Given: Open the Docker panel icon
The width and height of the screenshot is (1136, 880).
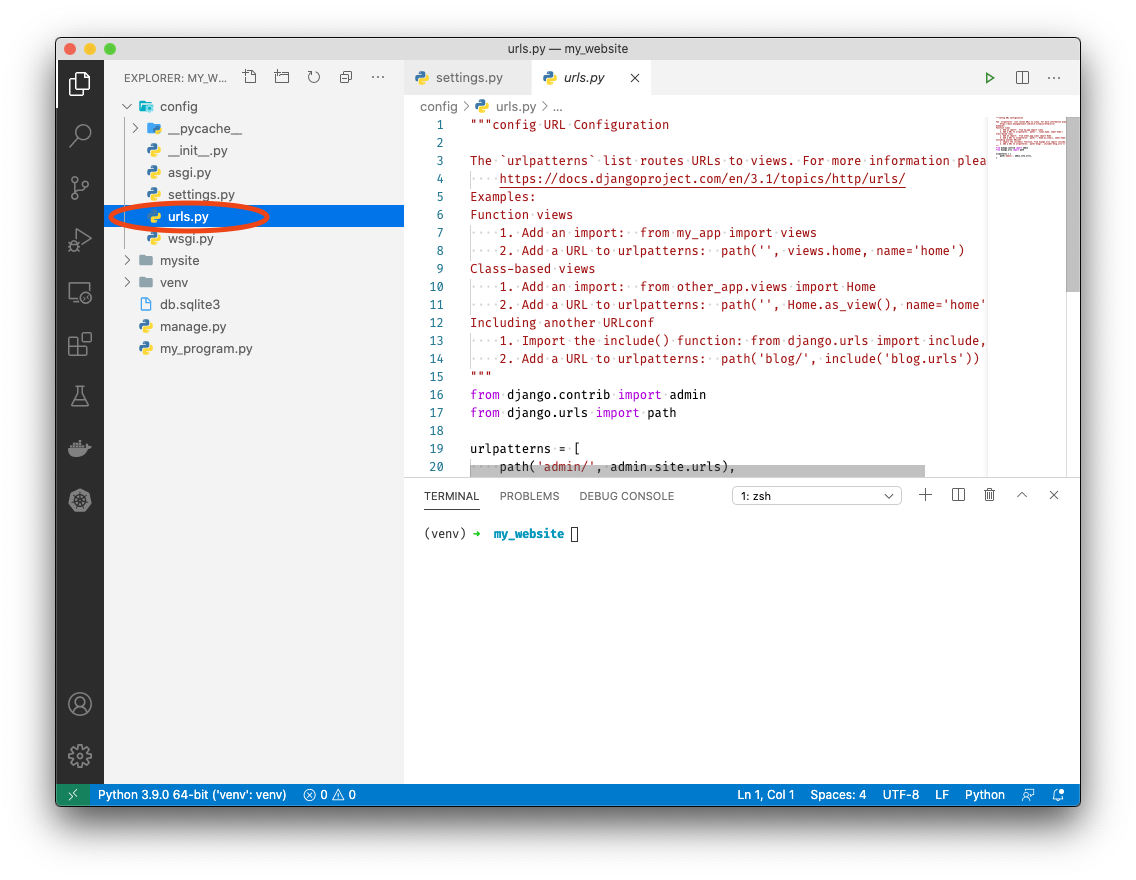Looking at the screenshot, I should tap(80, 448).
